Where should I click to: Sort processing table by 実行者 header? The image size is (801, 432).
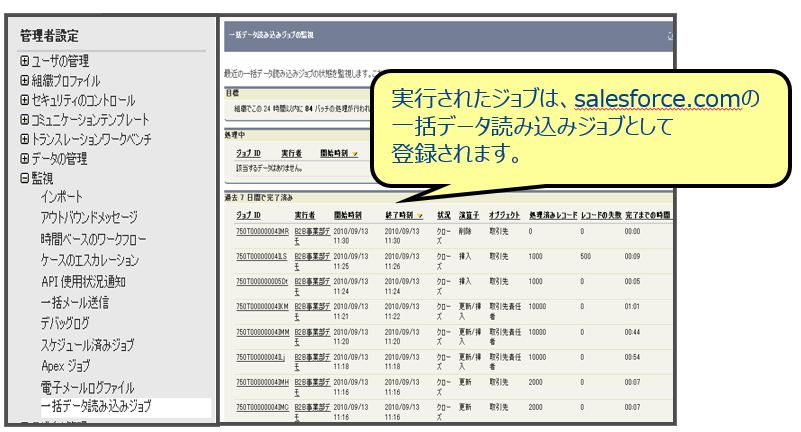(291, 153)
